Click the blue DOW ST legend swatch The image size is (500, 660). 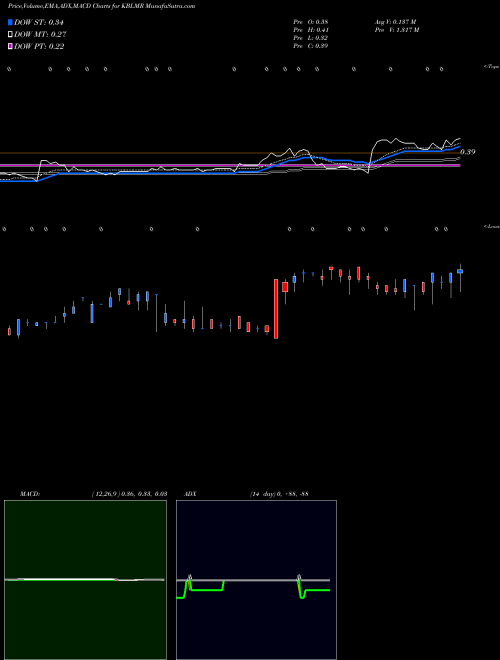pyautogui.click(x=10, y=22)
